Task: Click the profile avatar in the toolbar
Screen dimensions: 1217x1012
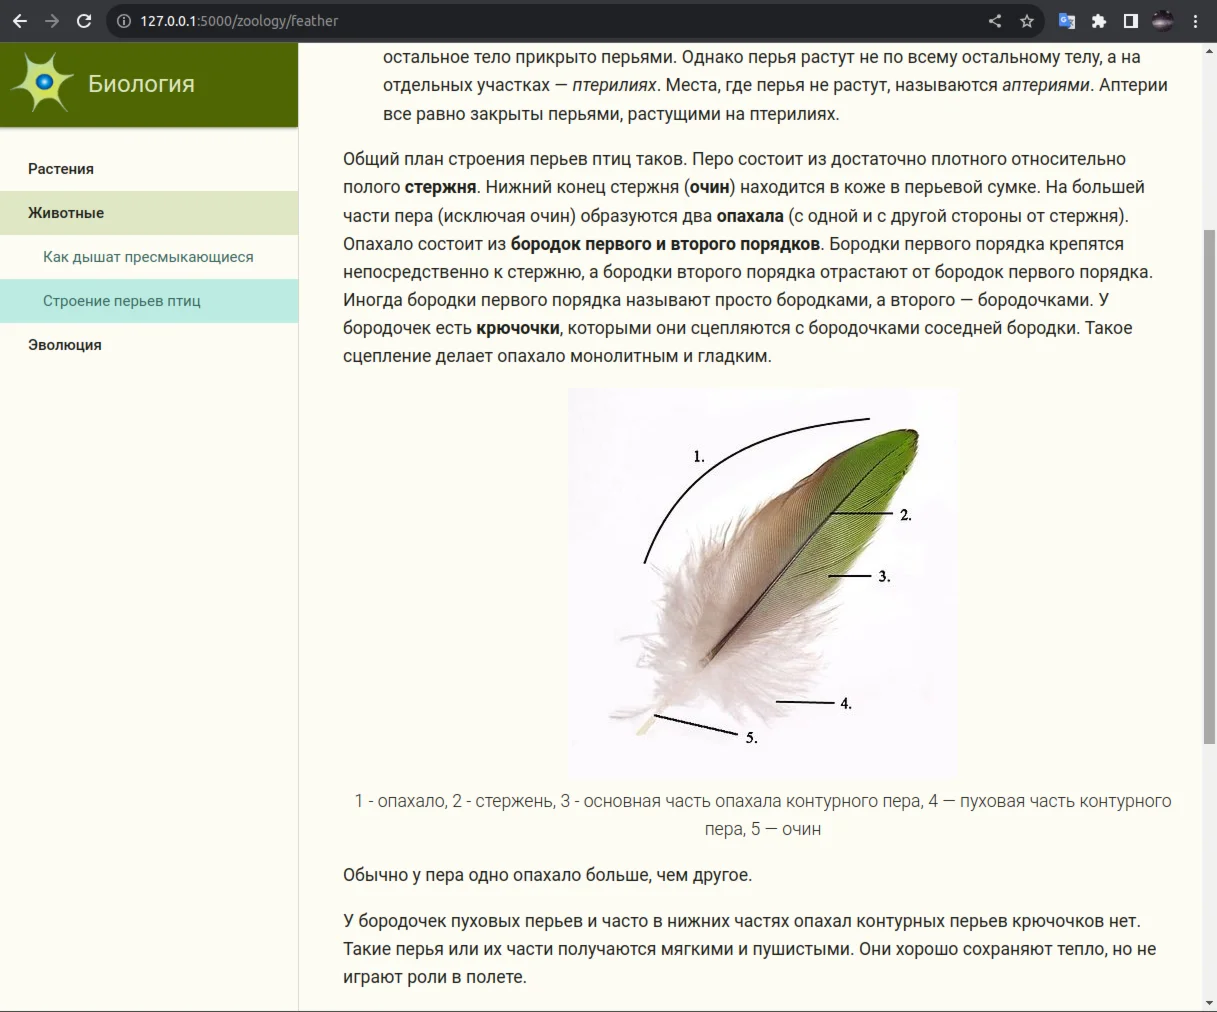Action: coord(1163,21)
